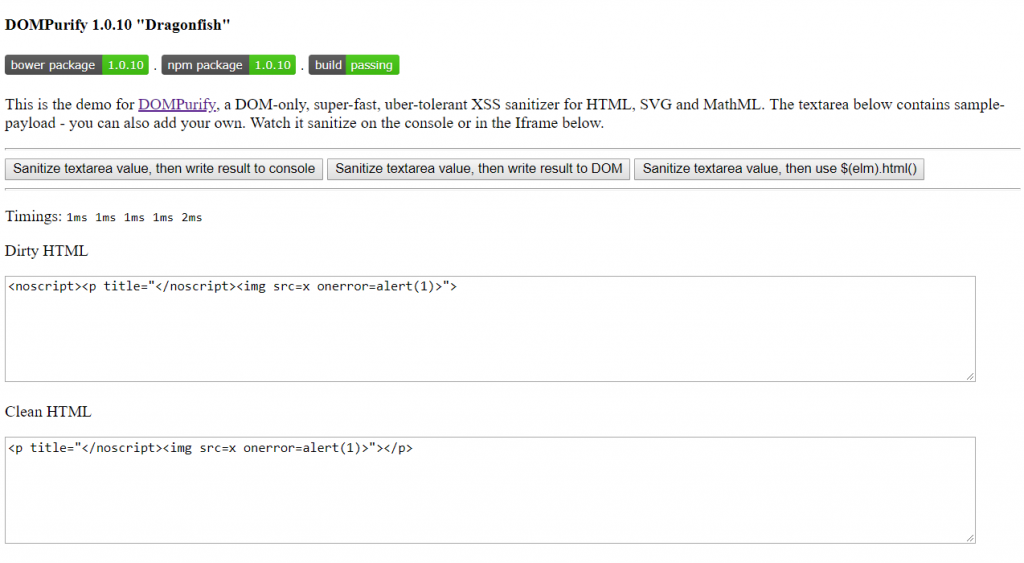
Task: Click the 2ms timing value
Action: (x=192, y=217)
